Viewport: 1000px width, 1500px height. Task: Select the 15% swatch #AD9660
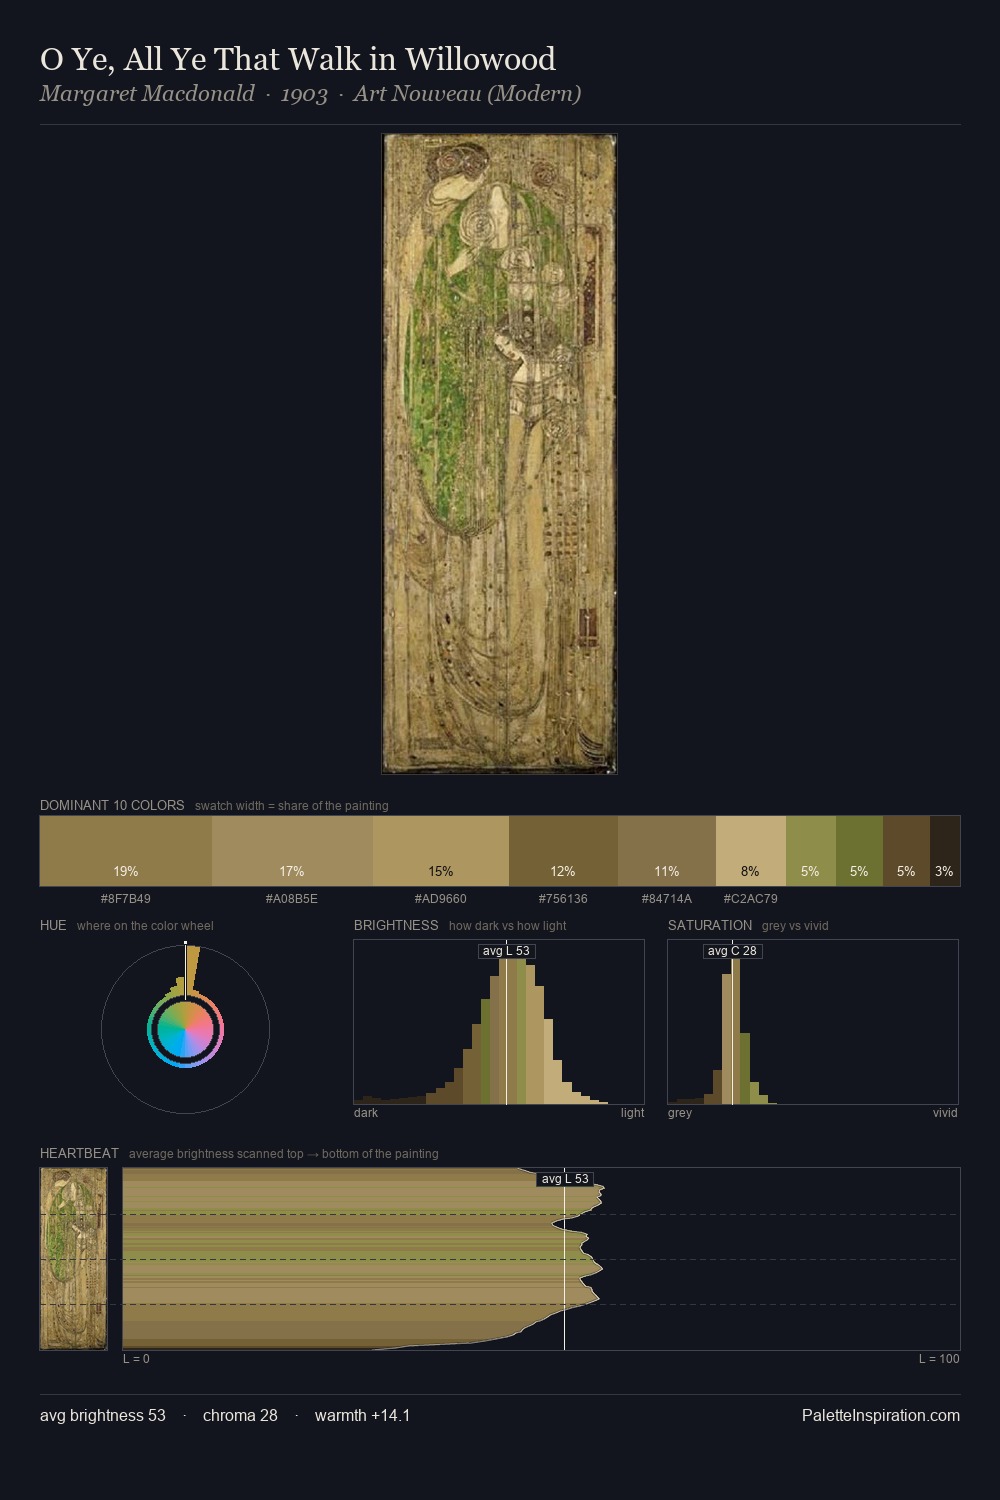[x=441, y=851]
